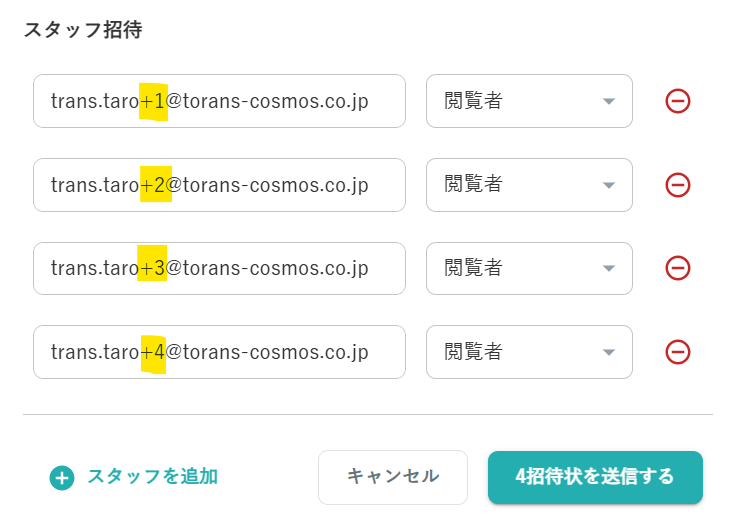The height and width of the screenshot is (522, 735).
Task: Click the horizontal divider above the buttons
Action: pos(368,414)
